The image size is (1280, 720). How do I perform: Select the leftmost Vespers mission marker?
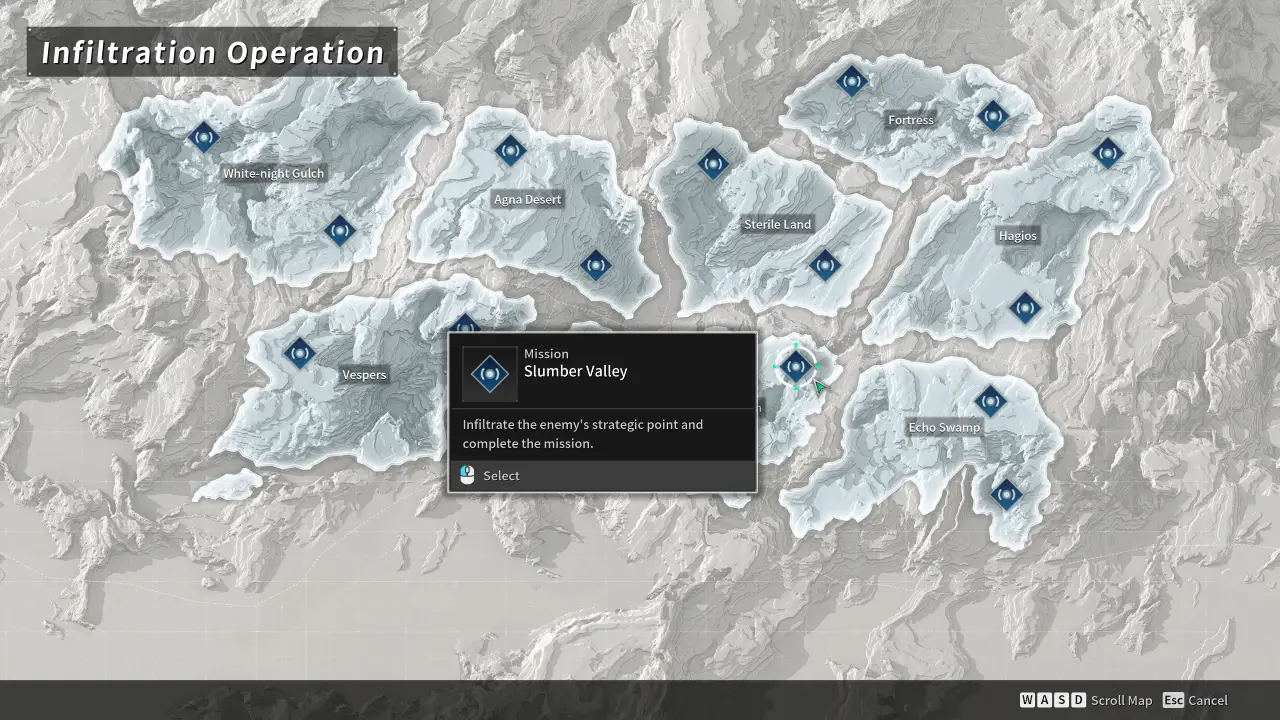[299, 352]
